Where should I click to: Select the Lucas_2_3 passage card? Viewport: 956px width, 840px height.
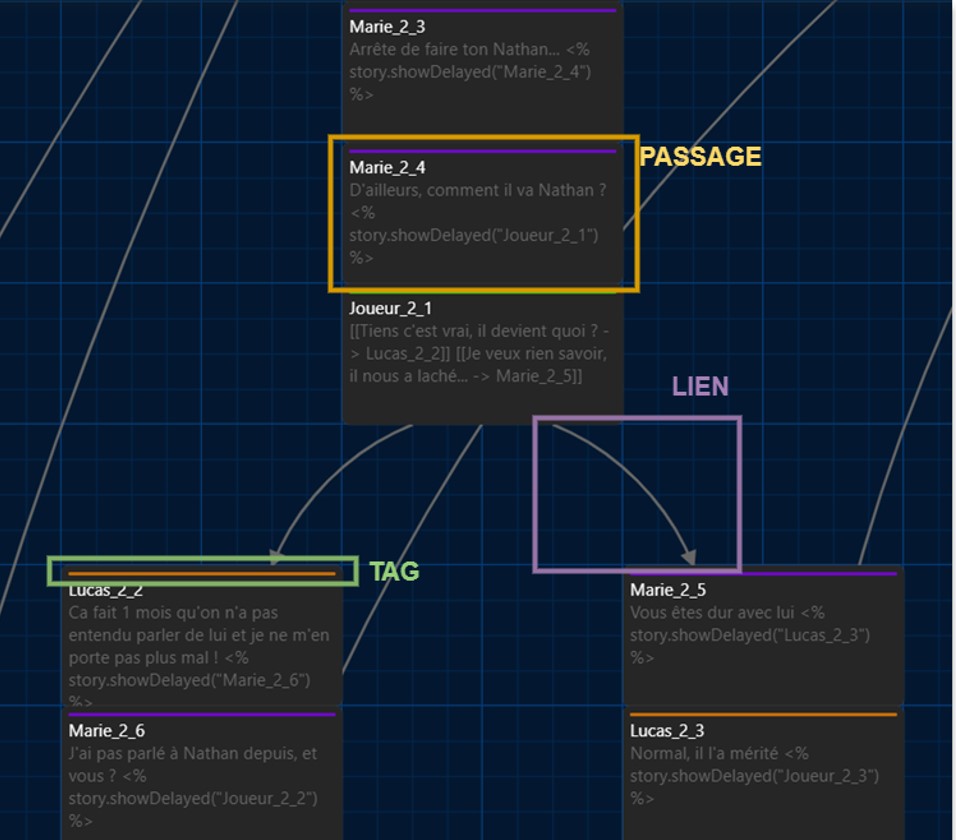coord(763,774)
